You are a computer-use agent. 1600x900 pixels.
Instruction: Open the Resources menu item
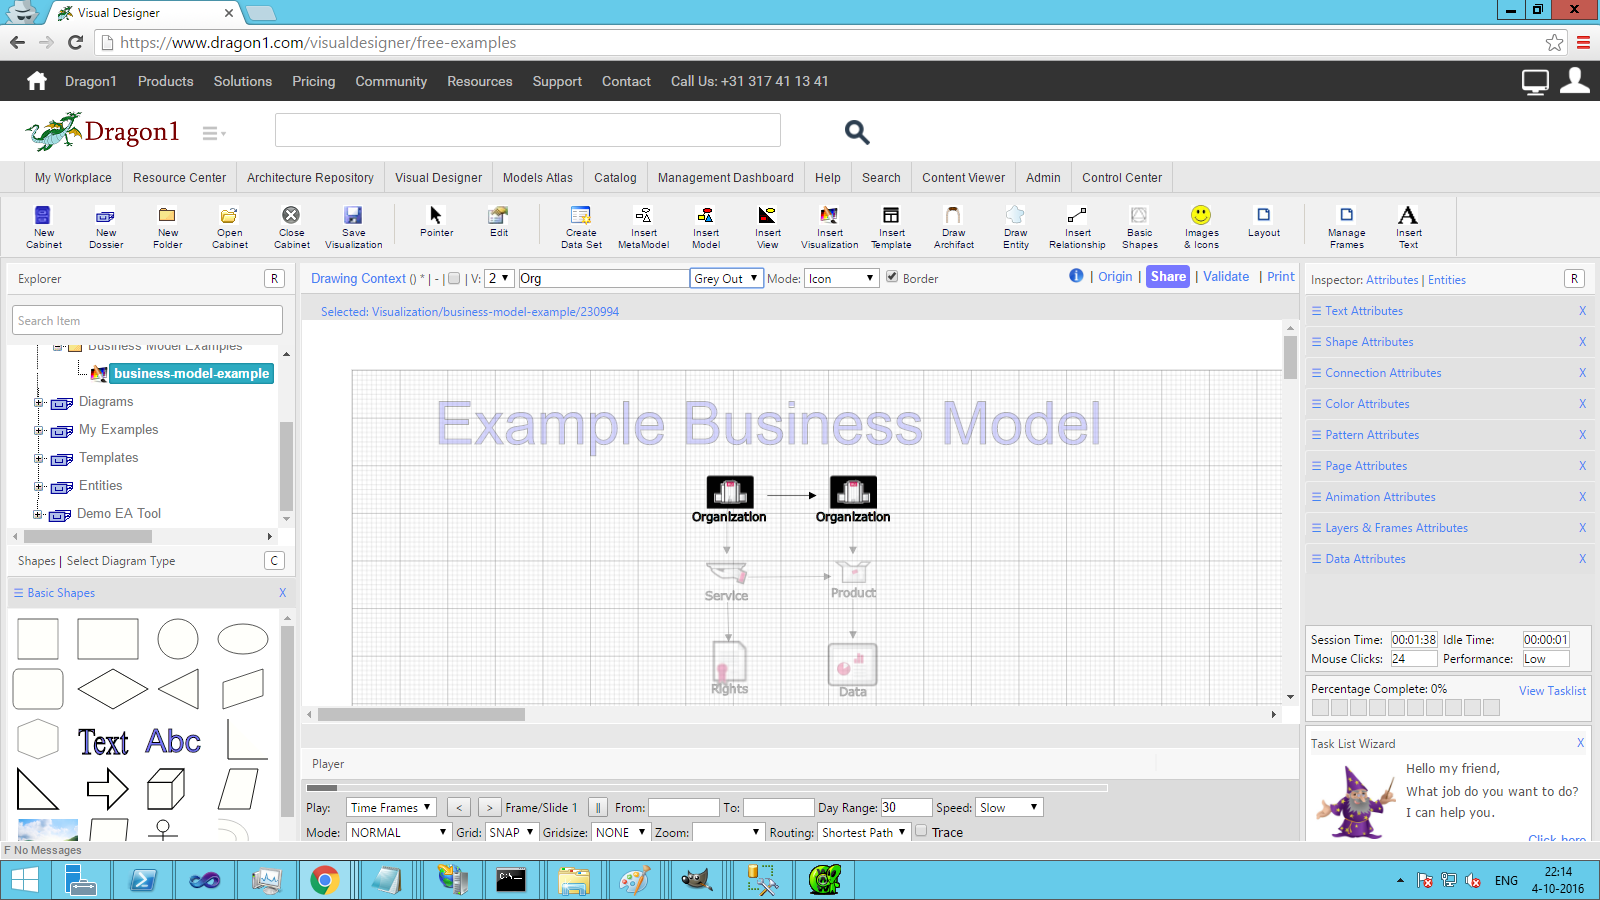click(x=479, y=81)
